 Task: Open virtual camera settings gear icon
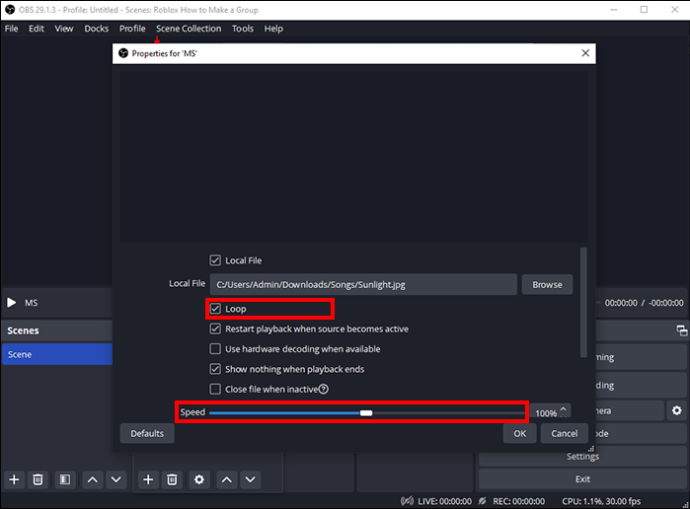click(677, 410)
